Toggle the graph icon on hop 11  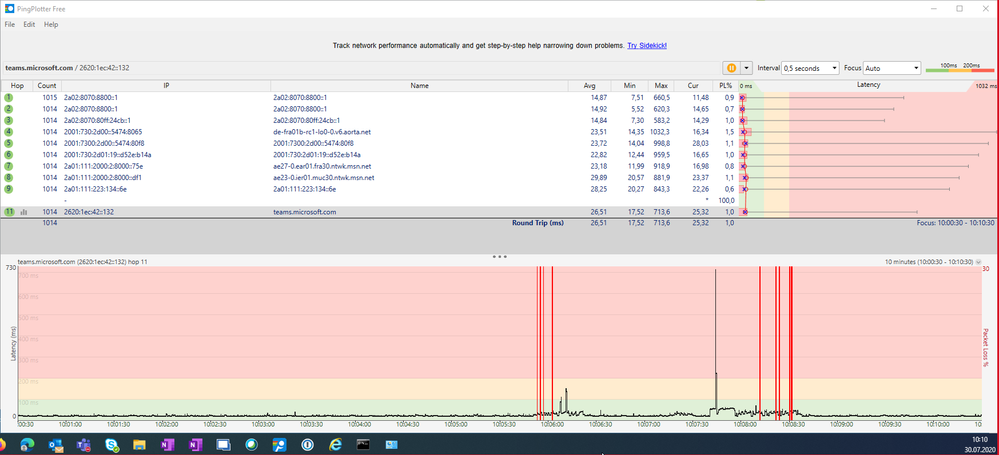(23, 212)
